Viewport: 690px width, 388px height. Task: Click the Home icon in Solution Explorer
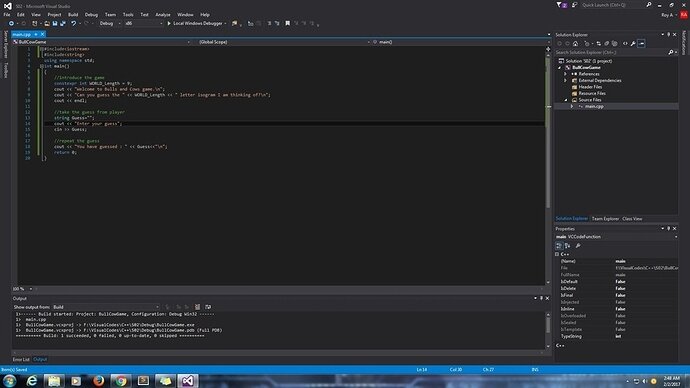[x=575, y=44]
